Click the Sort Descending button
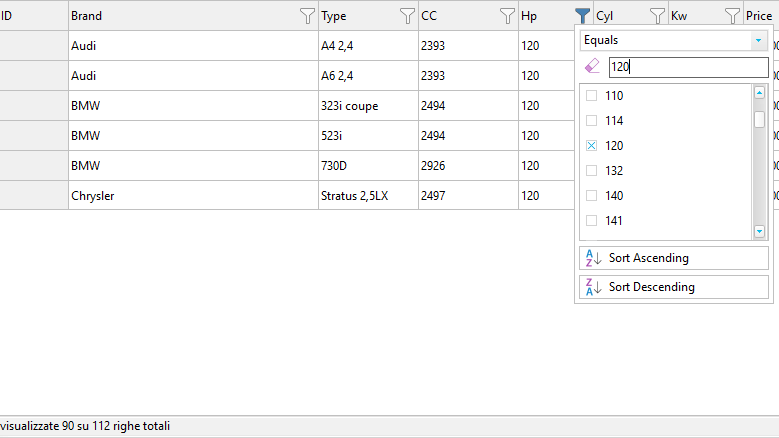This screenshot has height=438, width=779. click(674, 287)
